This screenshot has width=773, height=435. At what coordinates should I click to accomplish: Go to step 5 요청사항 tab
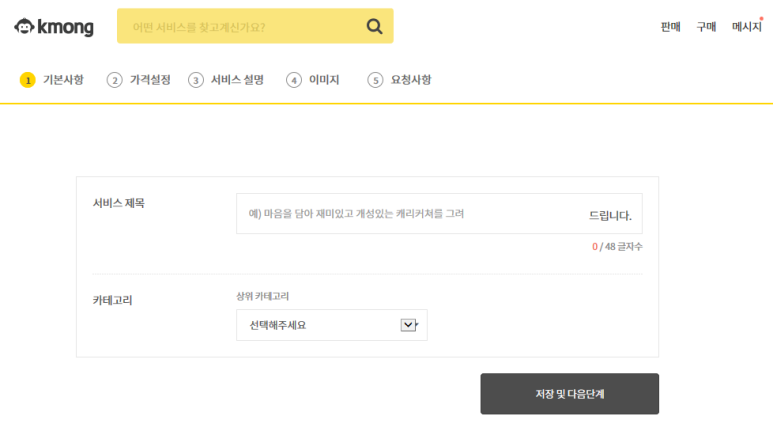(399, 79)
